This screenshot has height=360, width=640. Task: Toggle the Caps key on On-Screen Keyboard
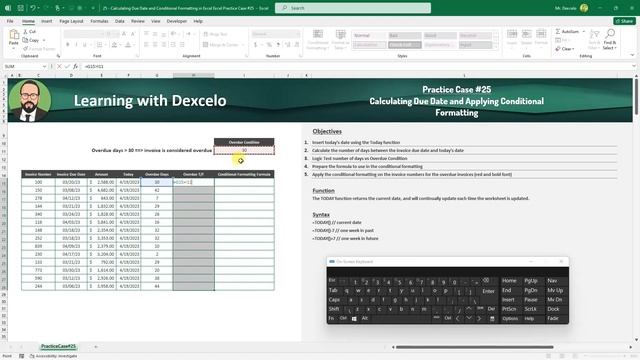(334, 300)
